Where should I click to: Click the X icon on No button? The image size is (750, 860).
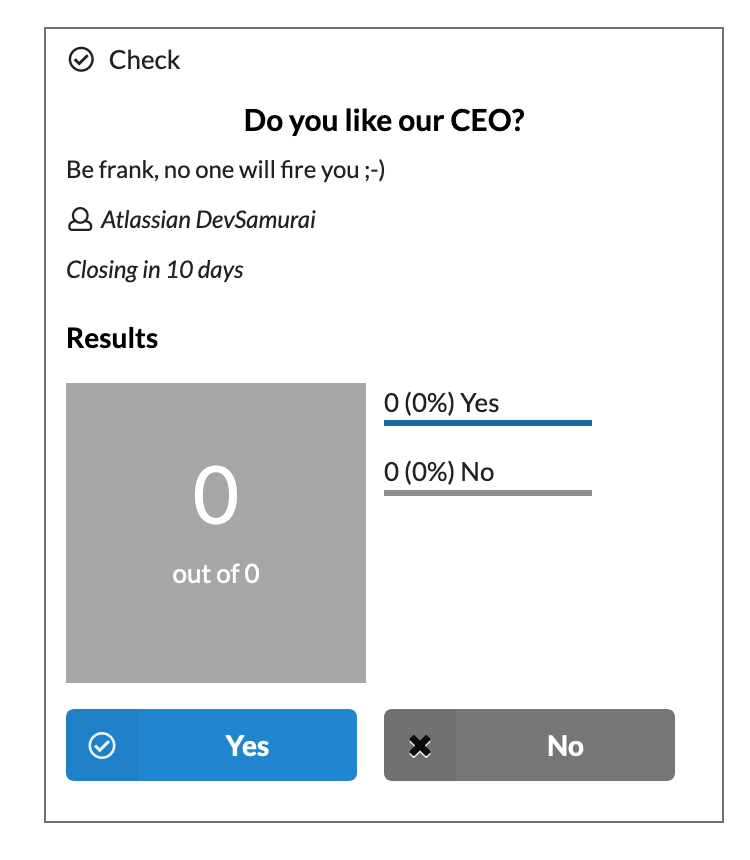420,746
